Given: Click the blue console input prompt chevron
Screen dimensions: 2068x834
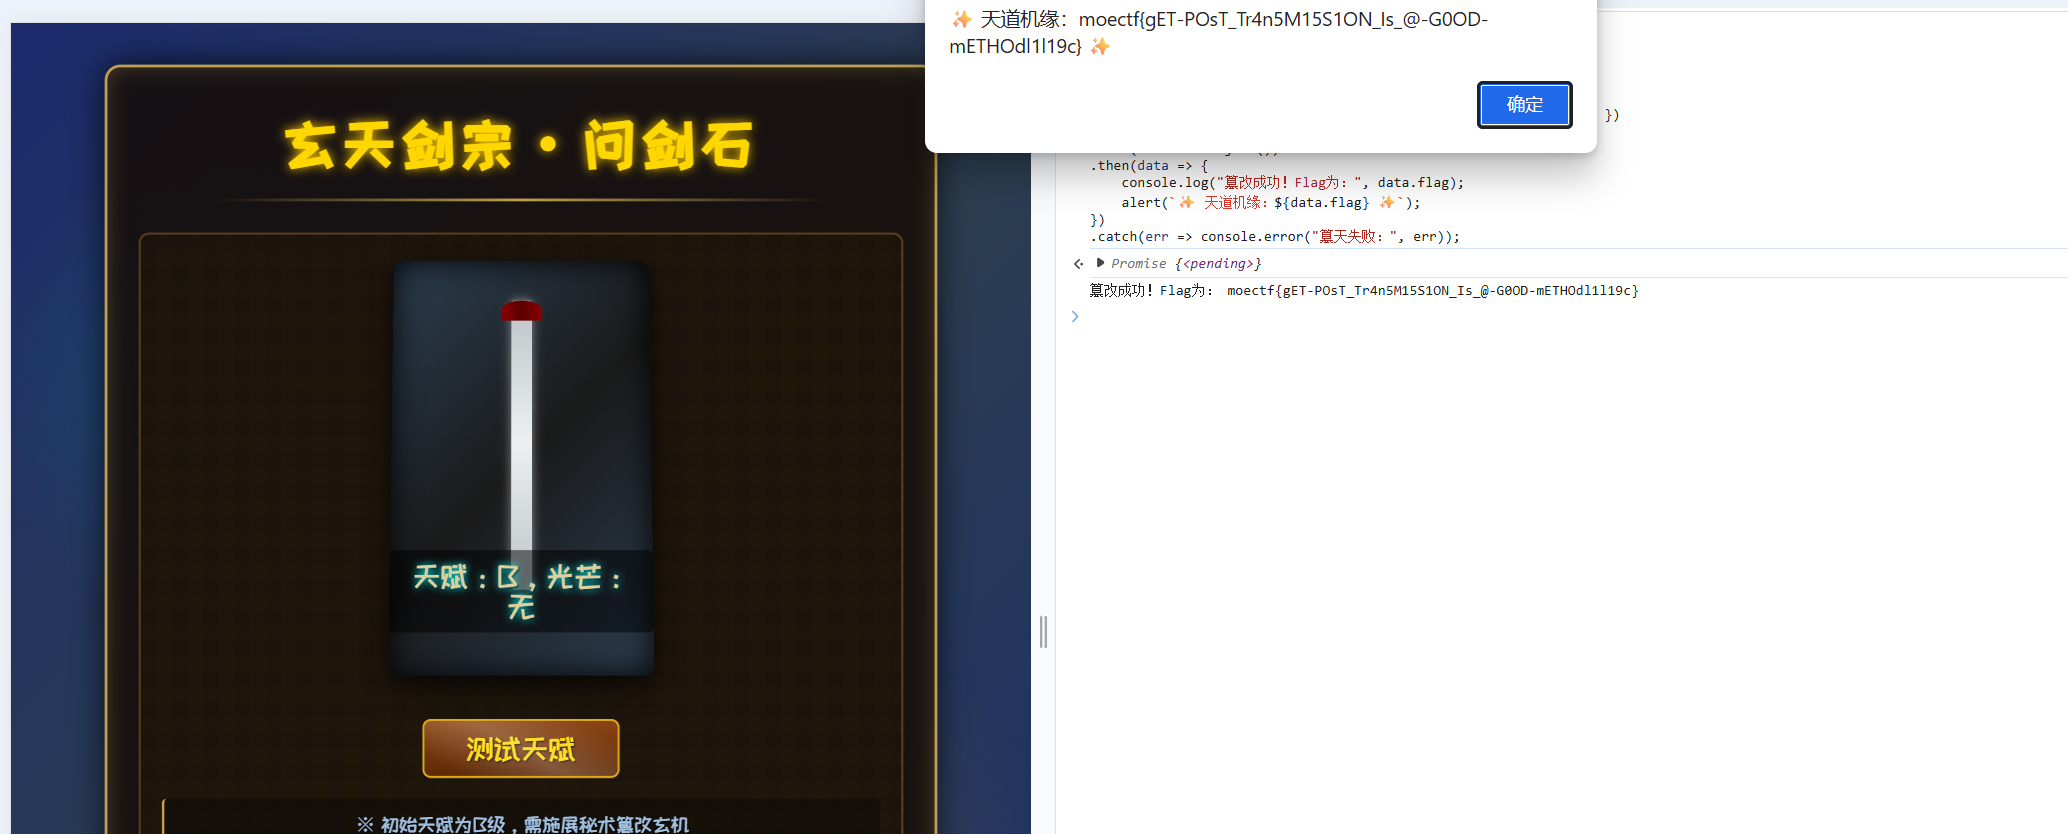Looking at the screenshot, I should point(1075,317).
